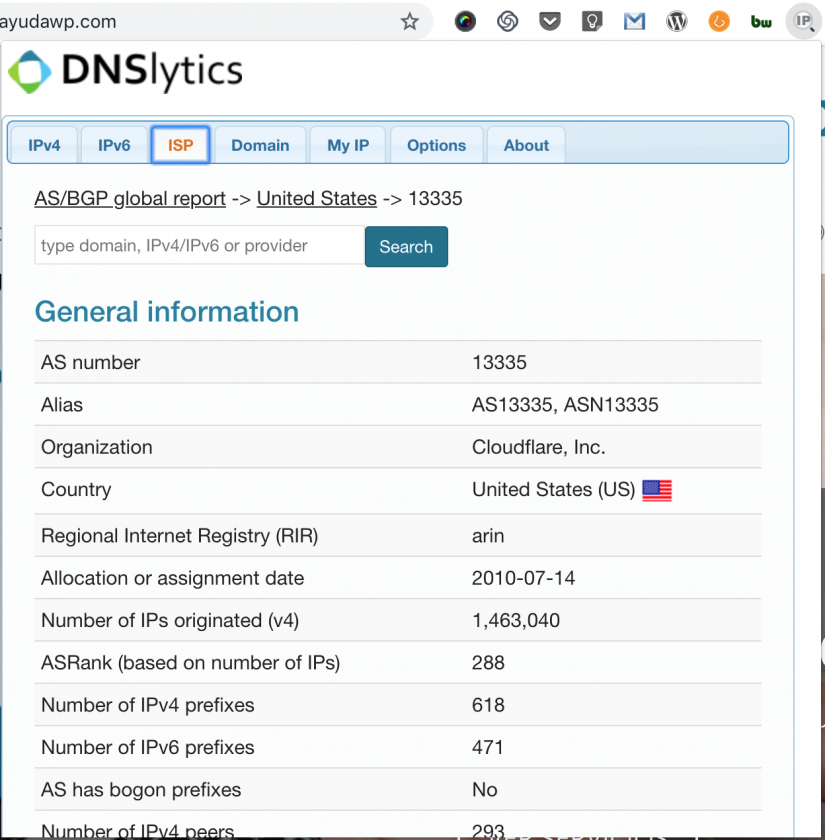Open the color picker lens extension icon
The image size is (825, 840).
(465, 21)
